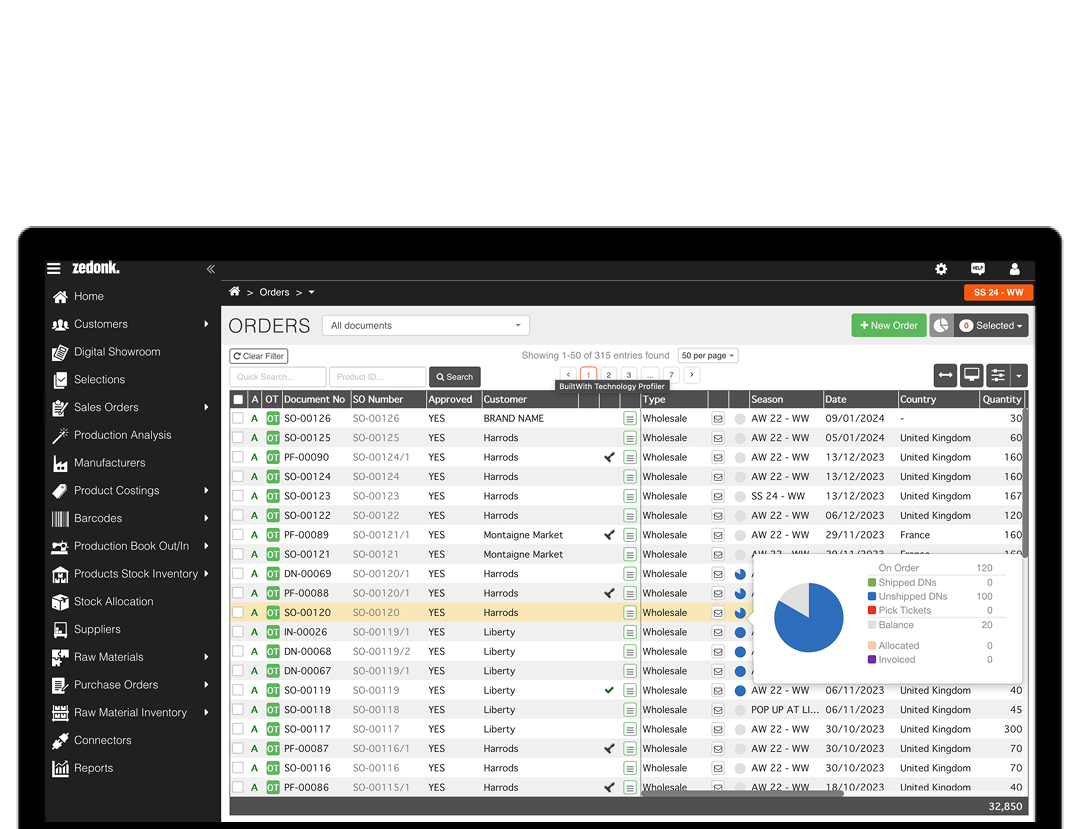Collapse the sidebar with double chevron
Viewport: 1080px width, 829px height.
tap(211, 269)
